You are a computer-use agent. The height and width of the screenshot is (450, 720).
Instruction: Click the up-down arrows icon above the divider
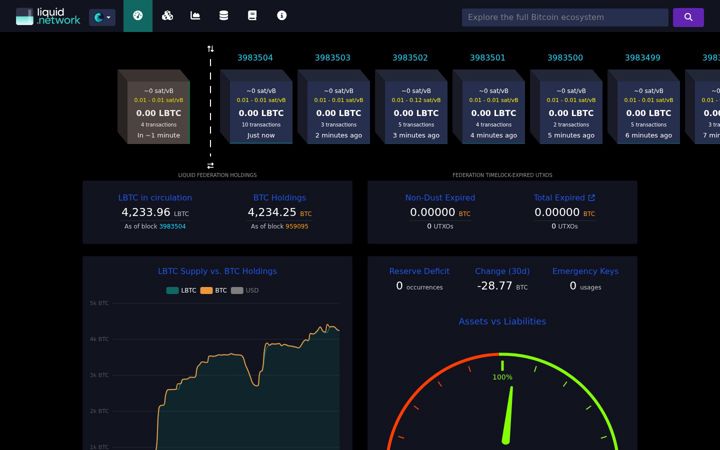pos(210,49)
